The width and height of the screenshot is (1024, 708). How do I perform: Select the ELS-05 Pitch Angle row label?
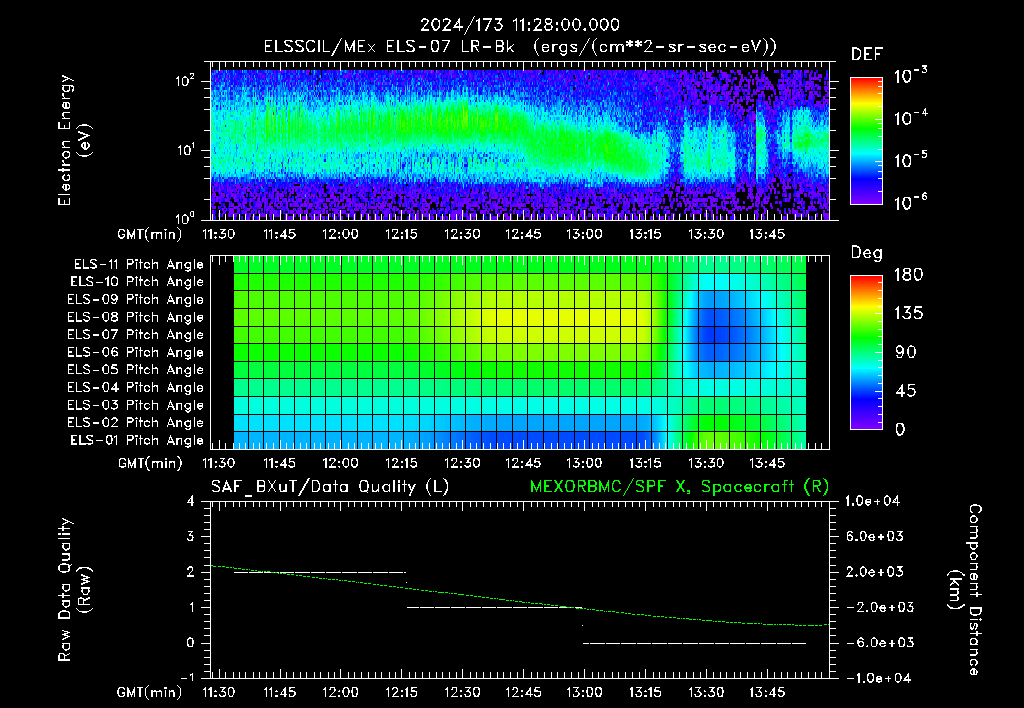(x=135, y=370)
